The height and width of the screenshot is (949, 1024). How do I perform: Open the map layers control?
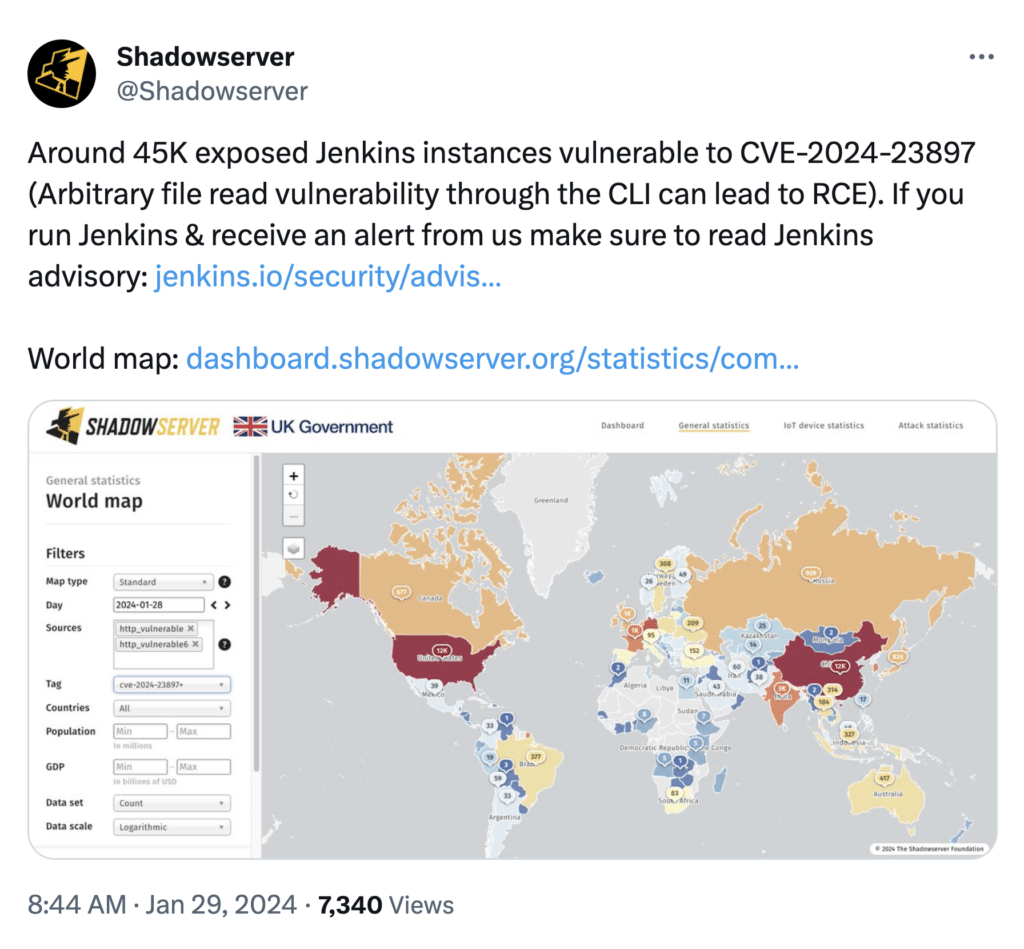294,547
